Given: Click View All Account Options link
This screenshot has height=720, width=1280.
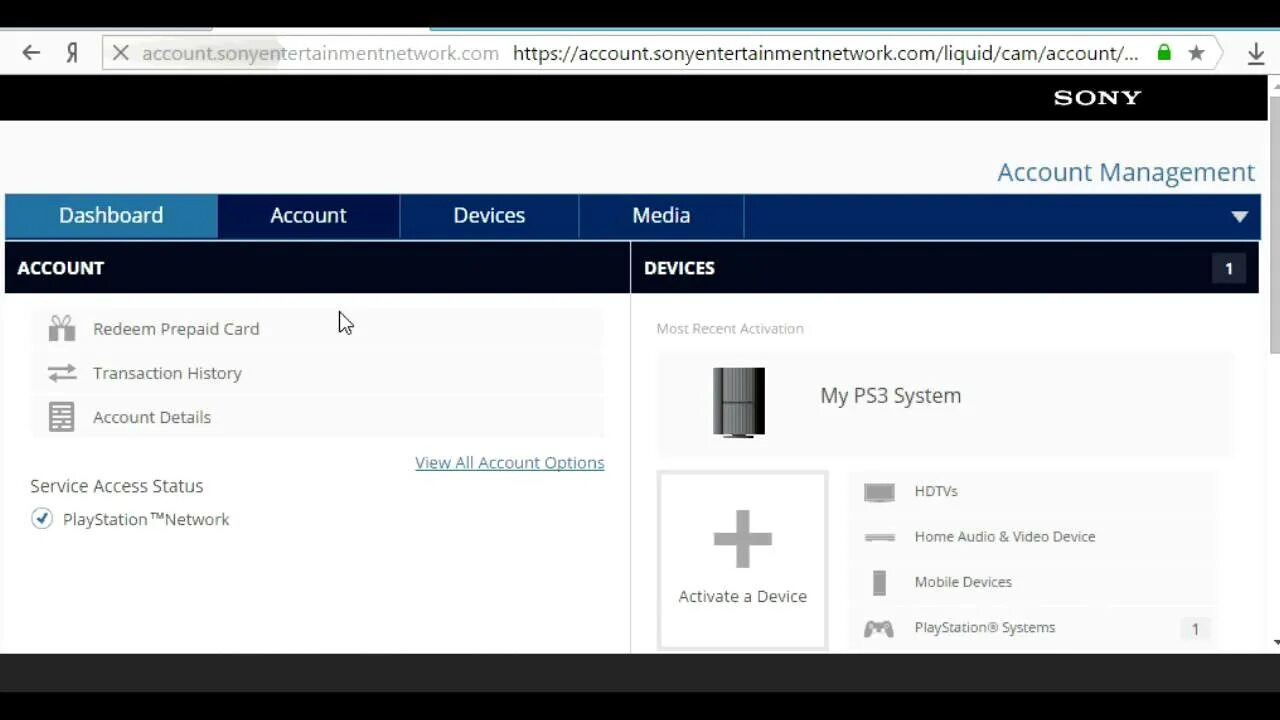Looking at the screenshot, I should [x=510, y=463].
